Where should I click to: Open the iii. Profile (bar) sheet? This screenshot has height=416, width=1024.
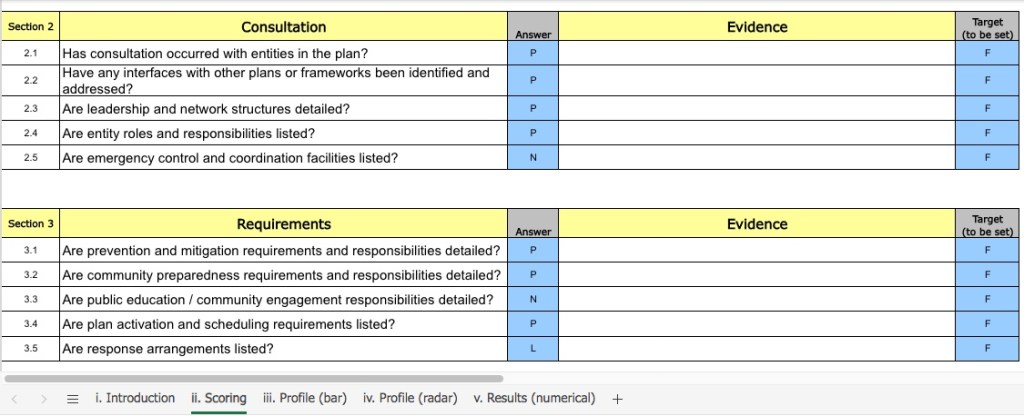[x=304, y=398]
